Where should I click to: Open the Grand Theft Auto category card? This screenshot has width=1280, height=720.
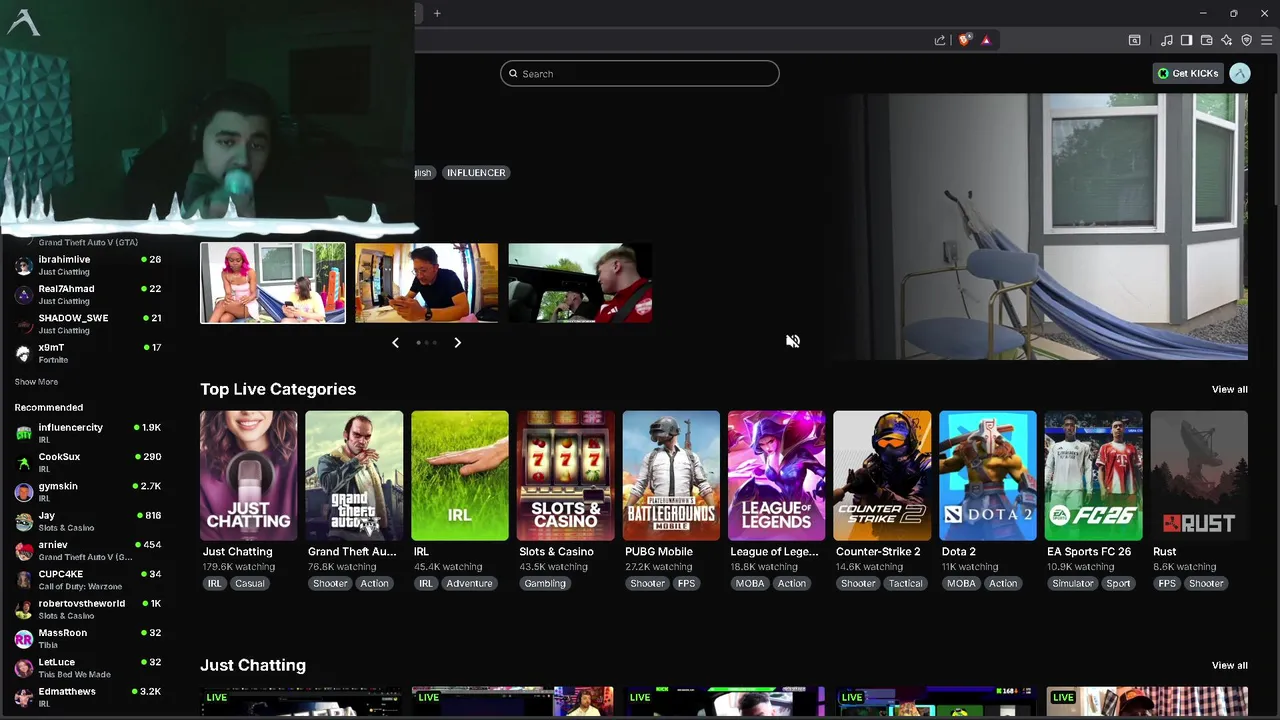point(354,476)
